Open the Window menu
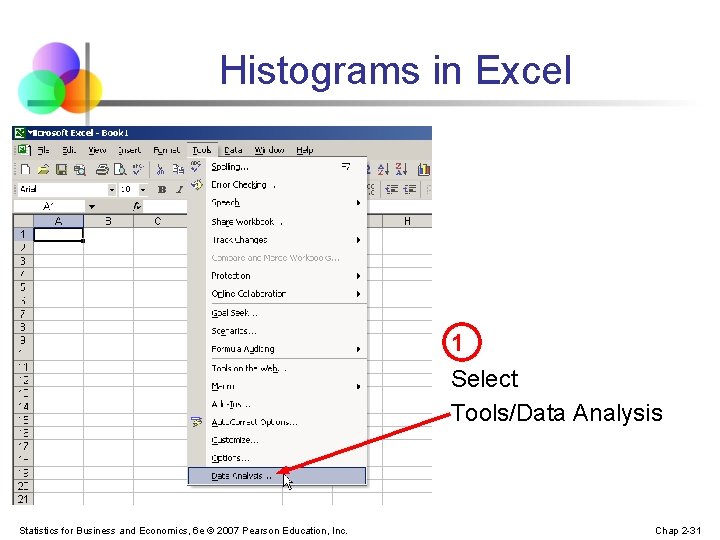The image size is (720, 540). click(x=269, y=150)
